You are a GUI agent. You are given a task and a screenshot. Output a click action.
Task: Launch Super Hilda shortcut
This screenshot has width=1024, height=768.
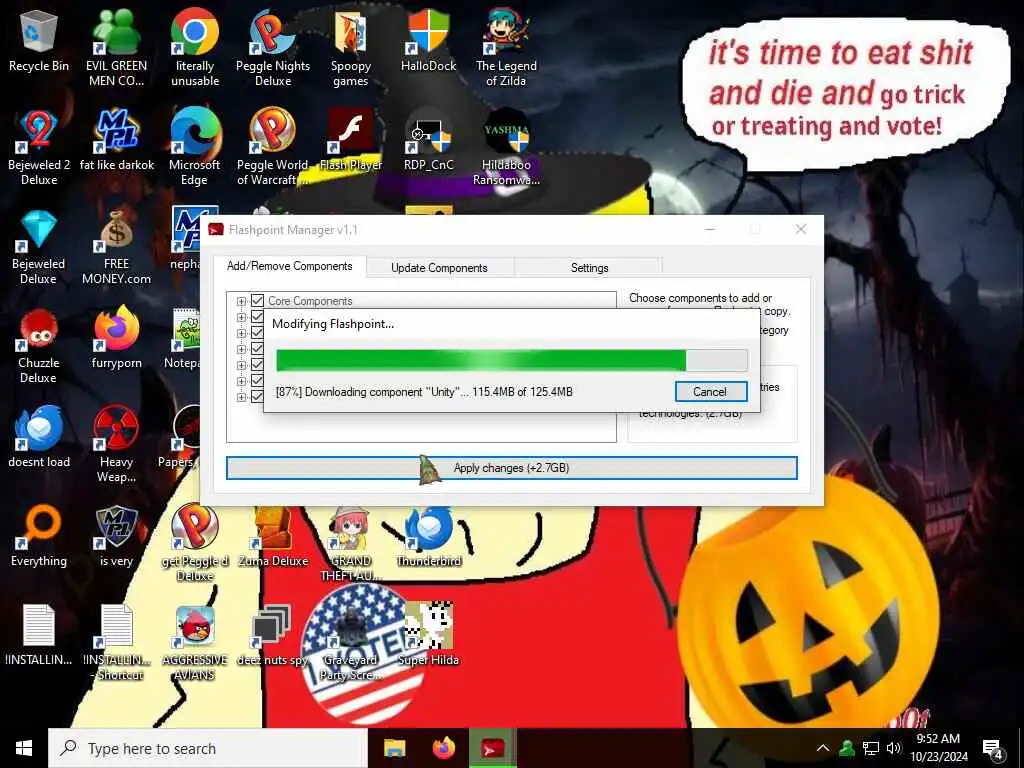(x=428, y=635)
